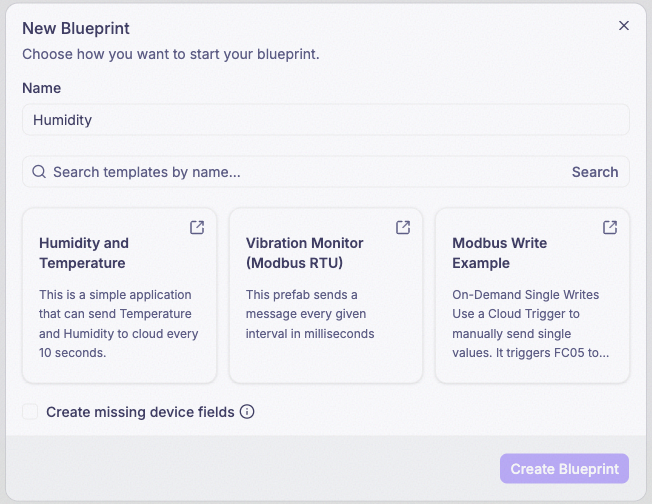Click the Search button
Viewport: 652px width, 504px height.
click(x=595, y=172)
